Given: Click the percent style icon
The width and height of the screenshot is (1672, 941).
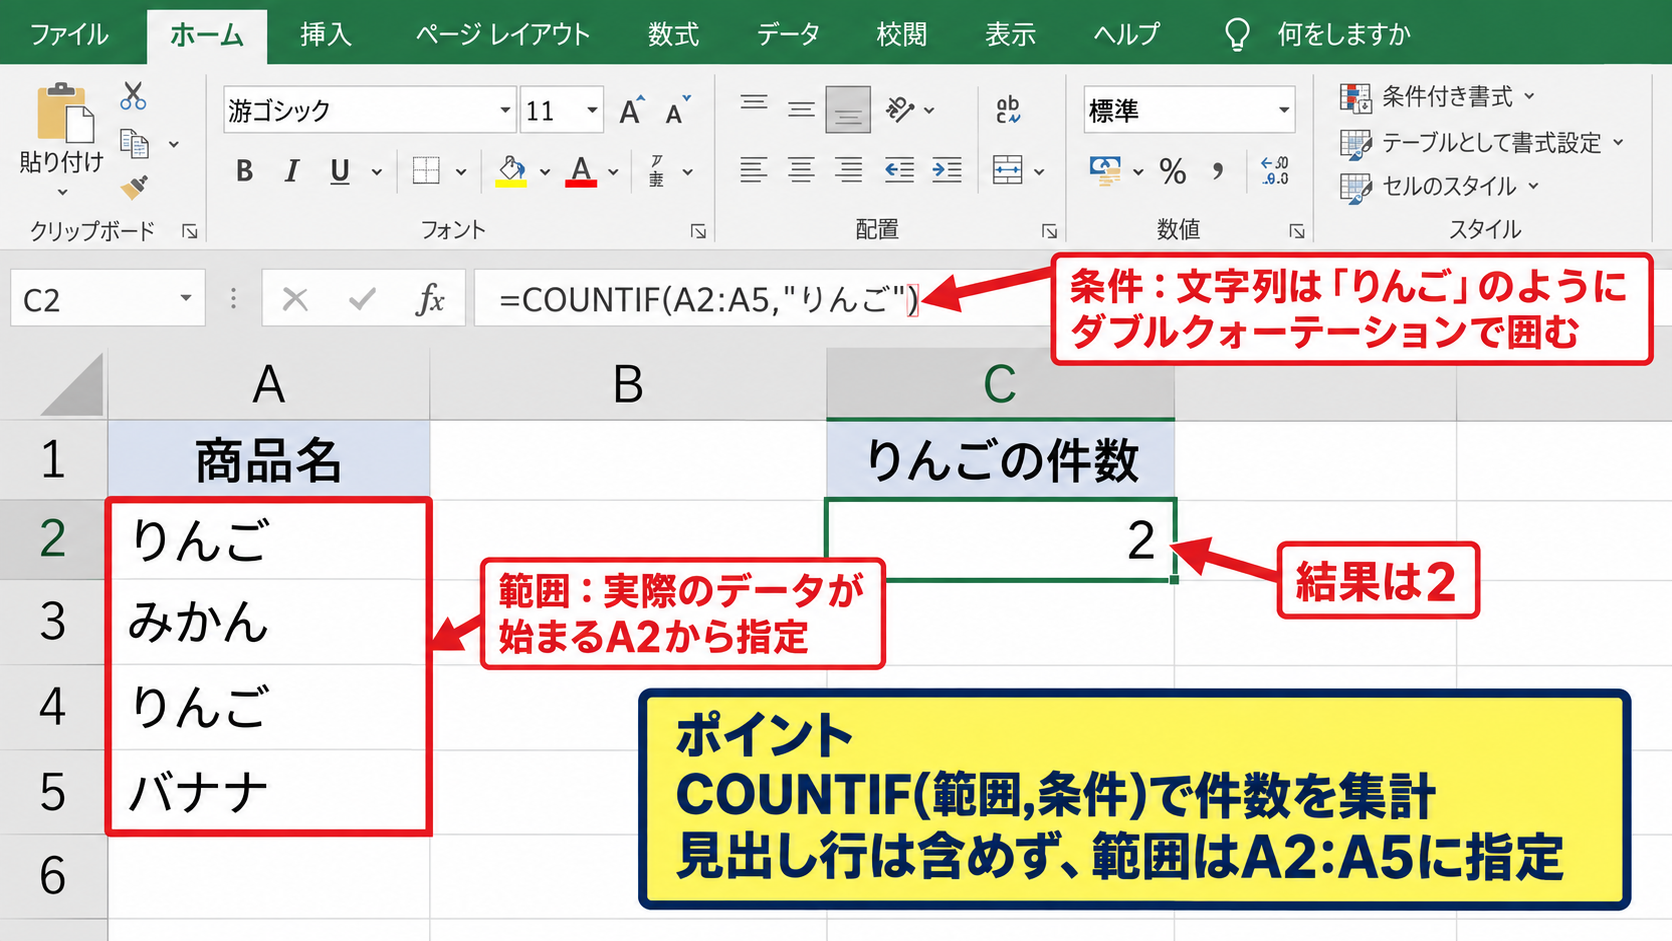Looking at the screenshot, I should [x=1173, y=171].
